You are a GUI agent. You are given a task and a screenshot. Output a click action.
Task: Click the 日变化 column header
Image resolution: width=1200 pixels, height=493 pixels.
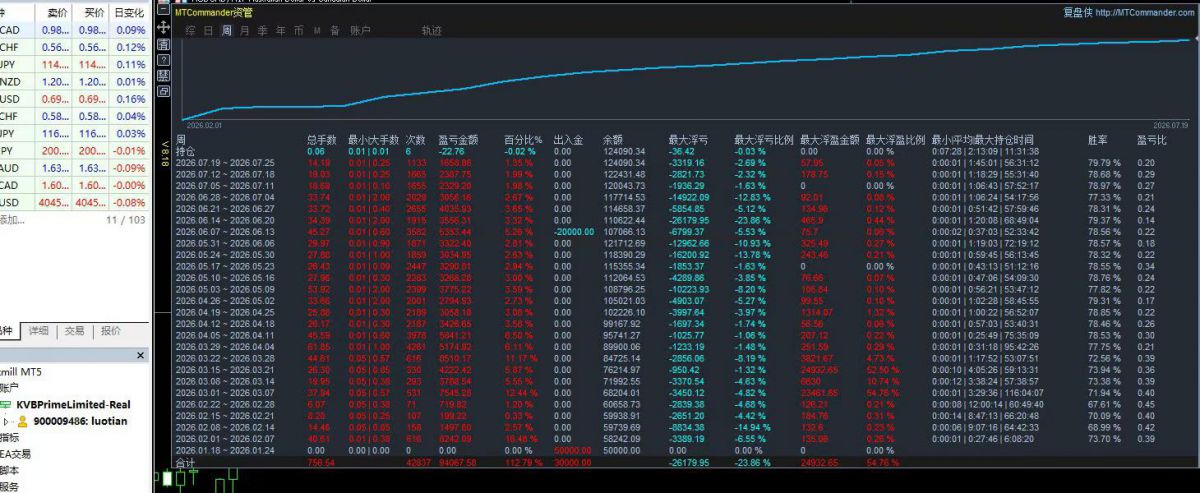coord(129,12)
